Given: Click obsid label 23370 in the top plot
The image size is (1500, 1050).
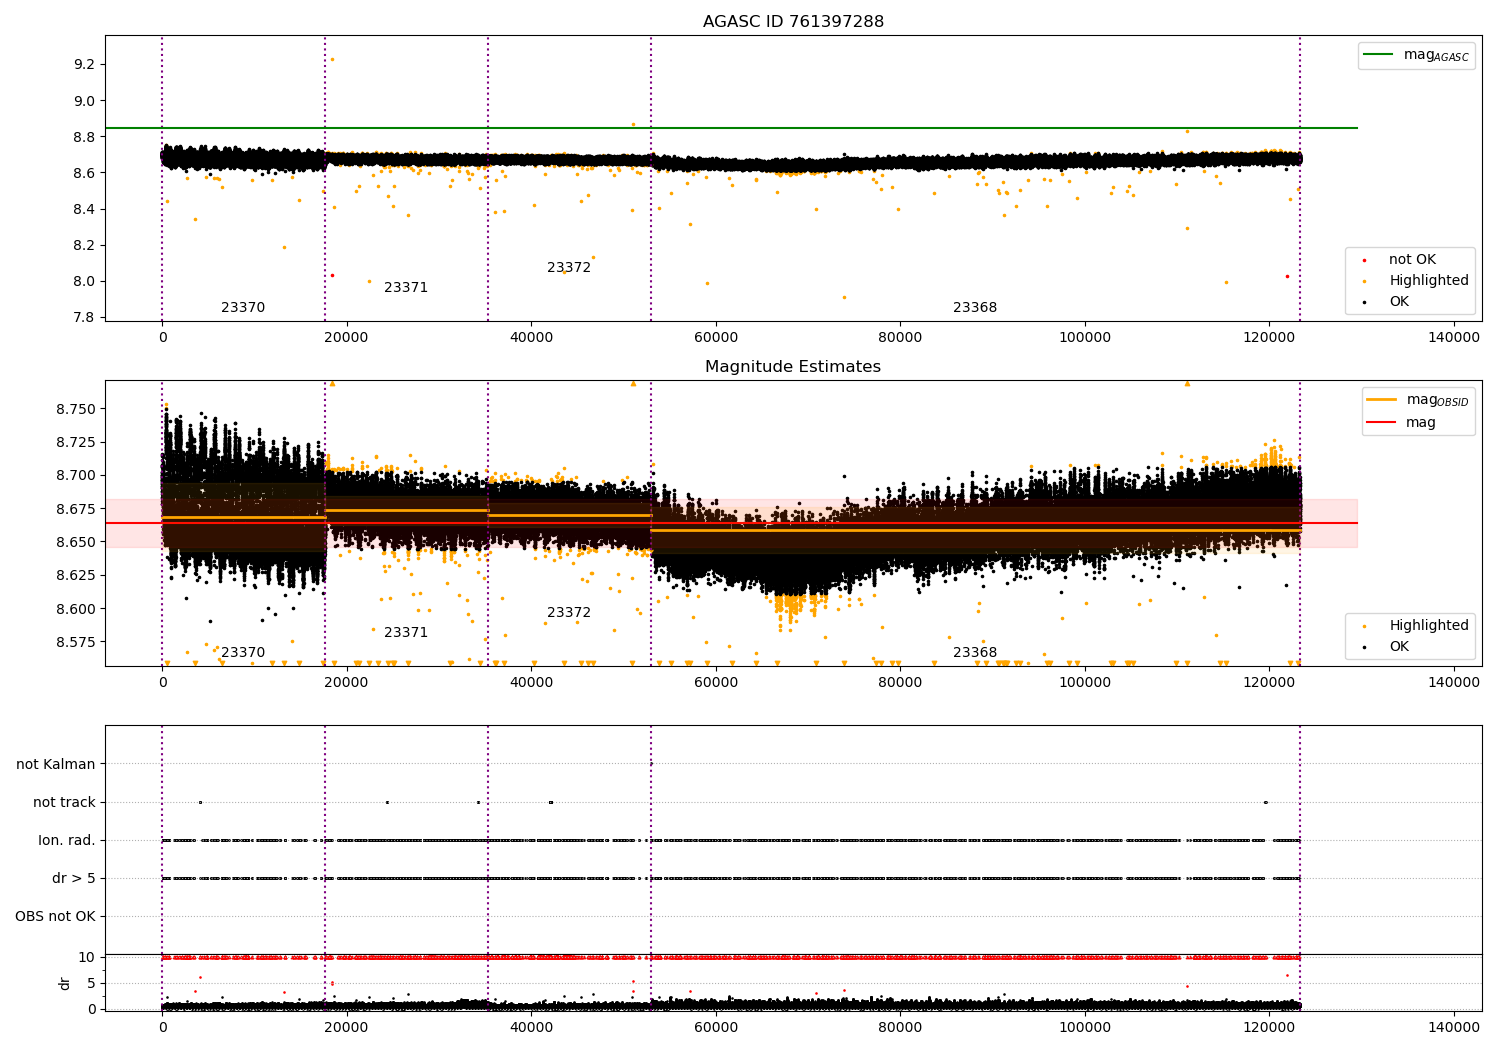Looking at the screenshot, I should click(x=243, y=308).
